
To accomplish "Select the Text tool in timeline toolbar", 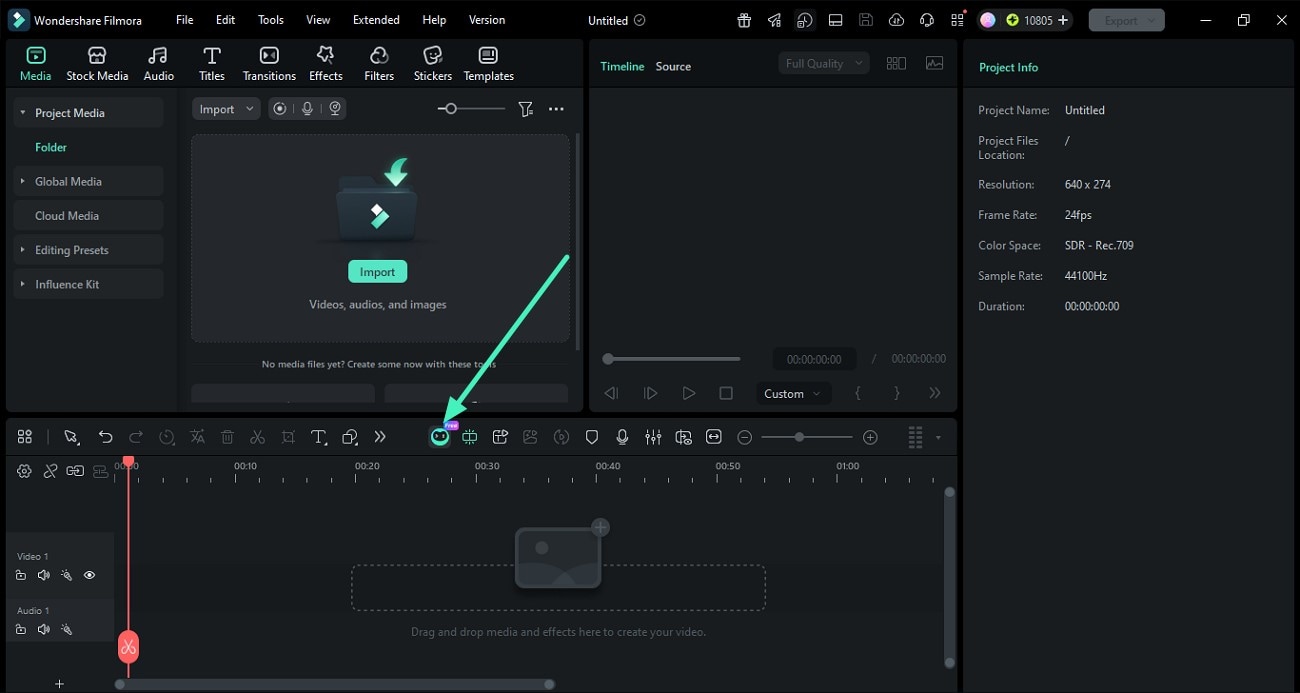I will [x=319, y=437].
